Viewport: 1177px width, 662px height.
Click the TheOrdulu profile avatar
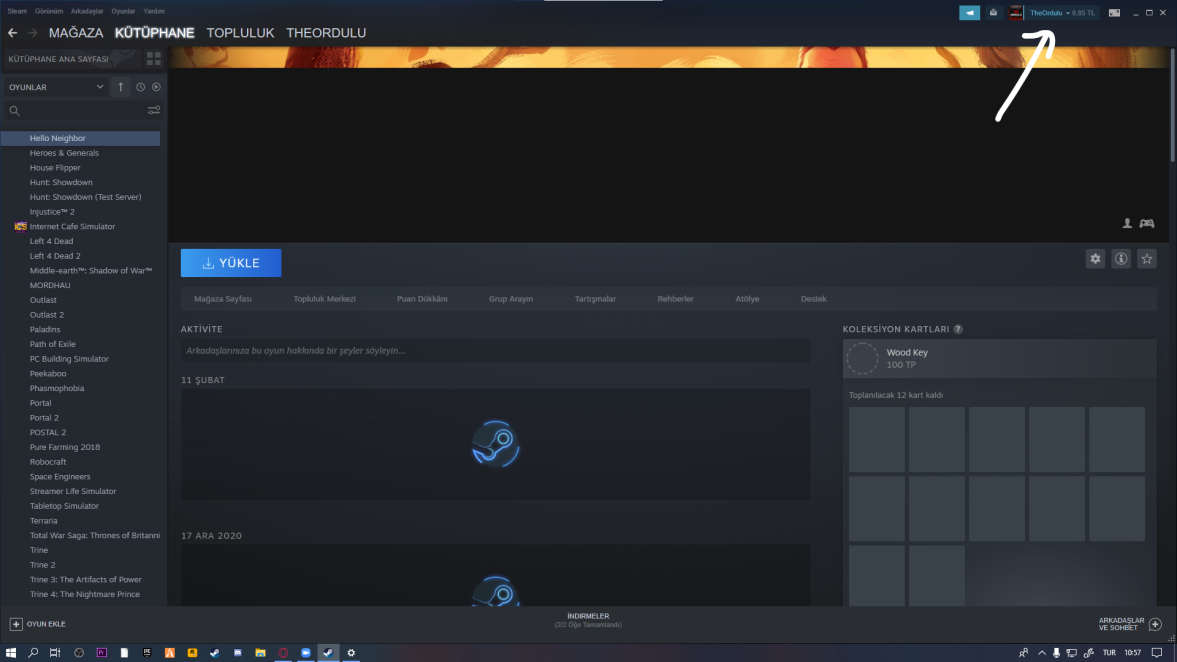[1016, 13]
